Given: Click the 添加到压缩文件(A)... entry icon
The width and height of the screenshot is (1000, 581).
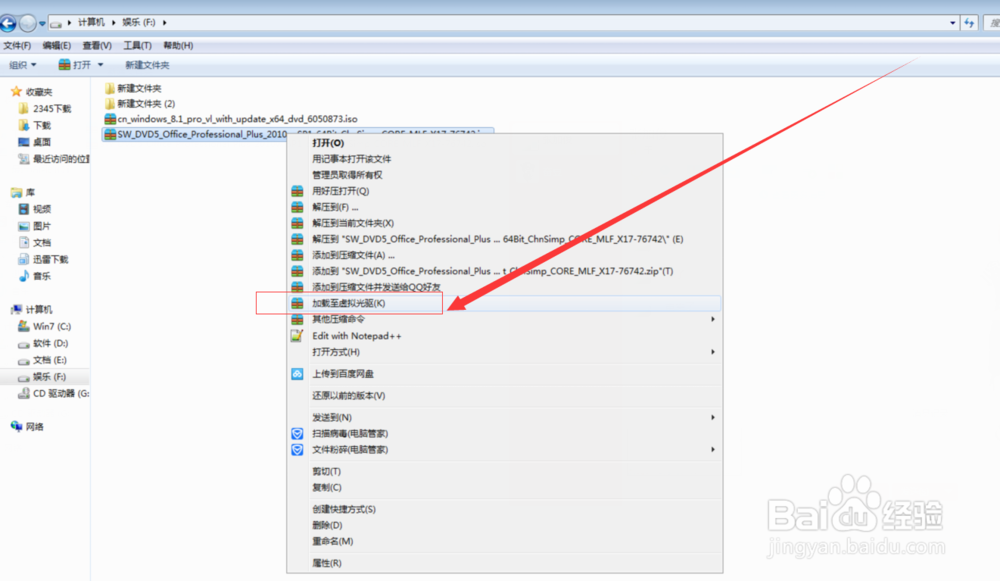Looking at the screenshot, I should (297, 254).
